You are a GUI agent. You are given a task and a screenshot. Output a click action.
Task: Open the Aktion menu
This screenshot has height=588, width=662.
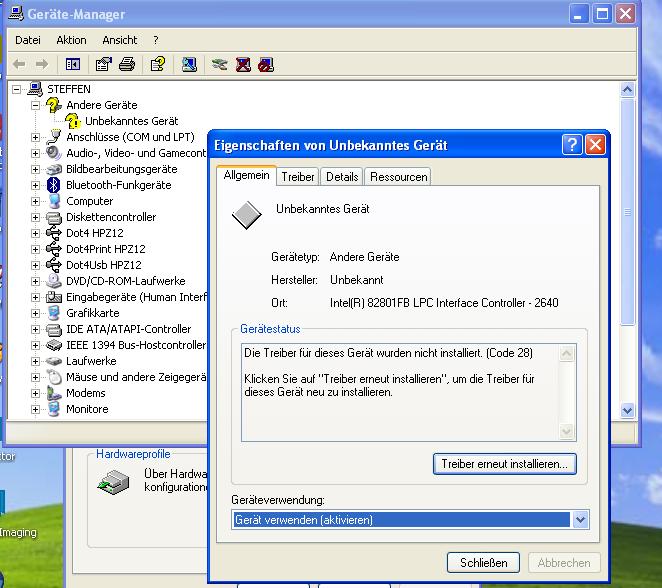point(71,40)
